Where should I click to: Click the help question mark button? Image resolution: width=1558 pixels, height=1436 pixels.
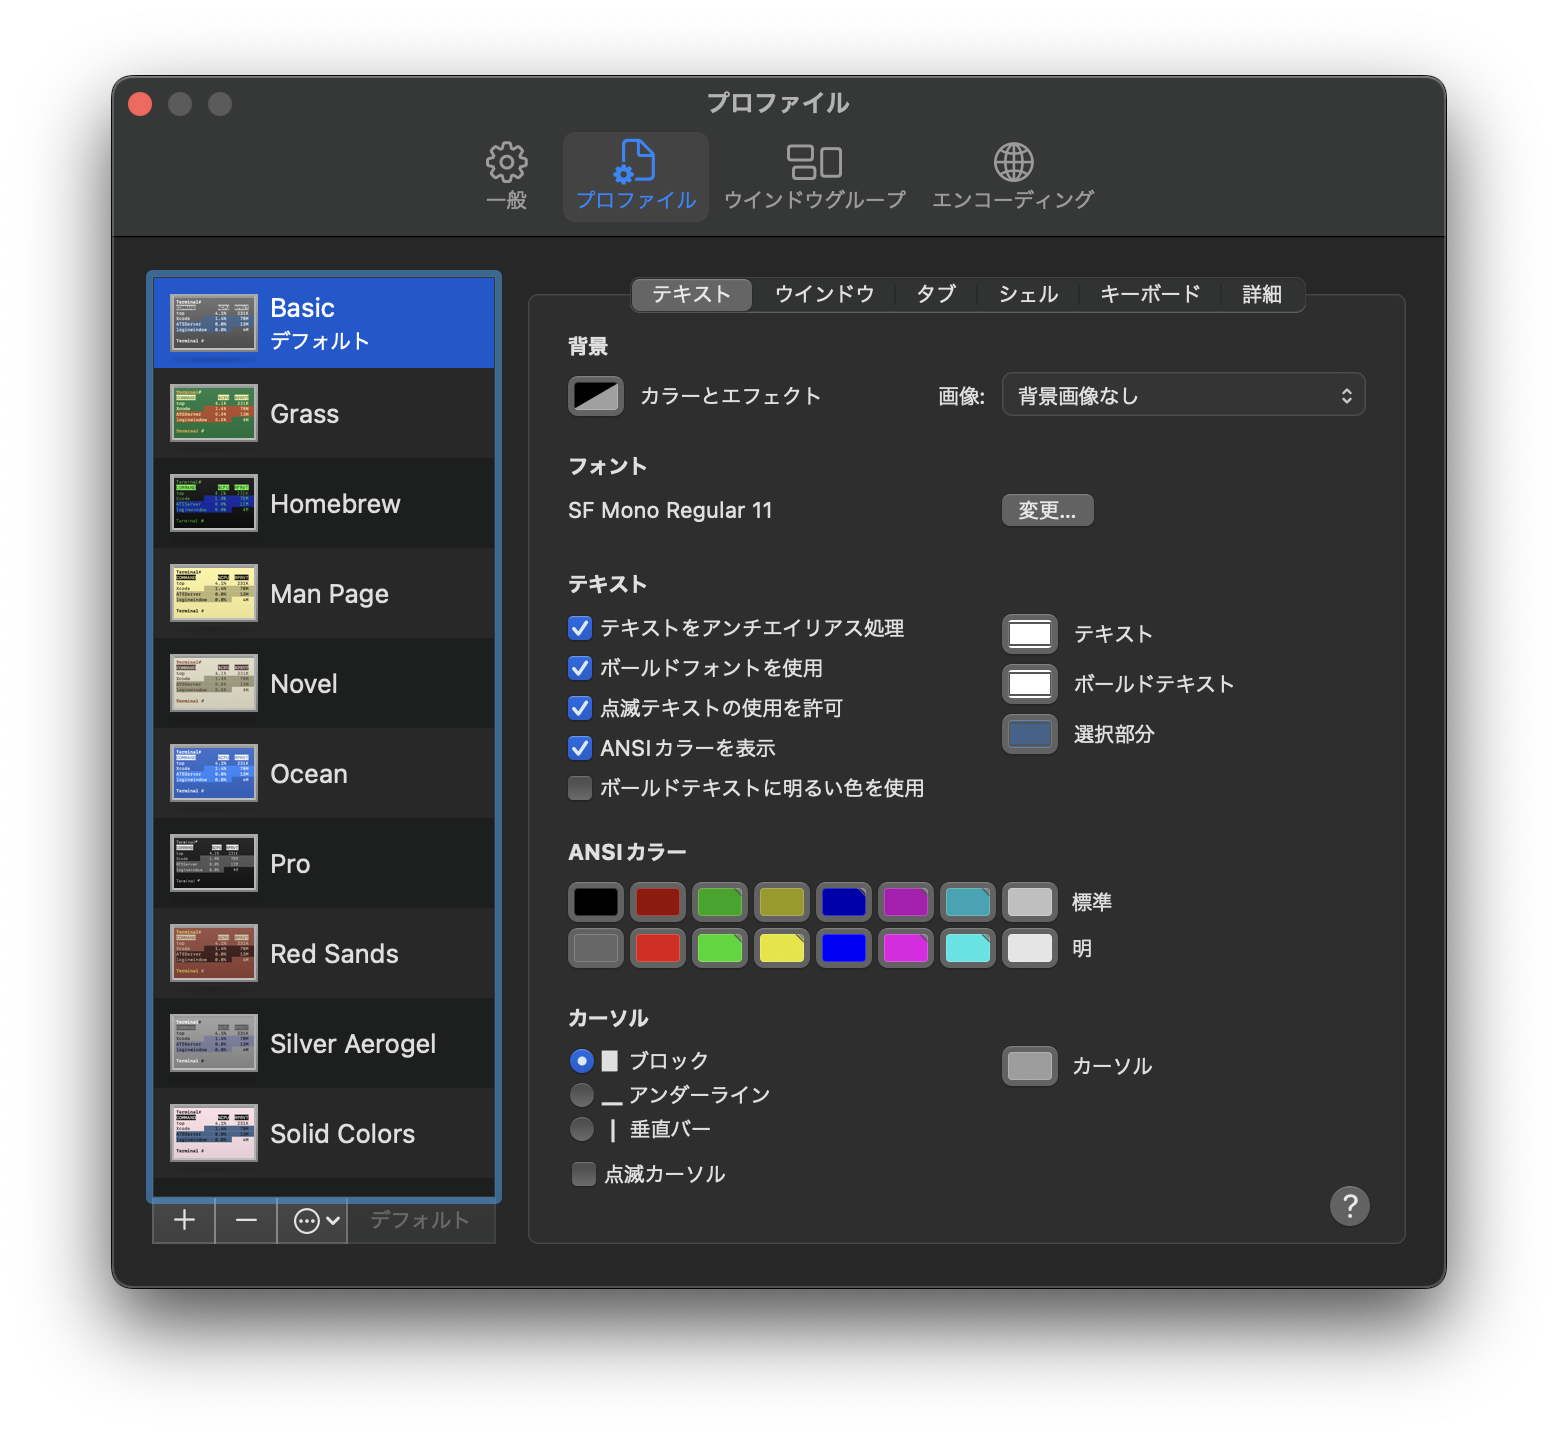[x=1349, y=1206]
